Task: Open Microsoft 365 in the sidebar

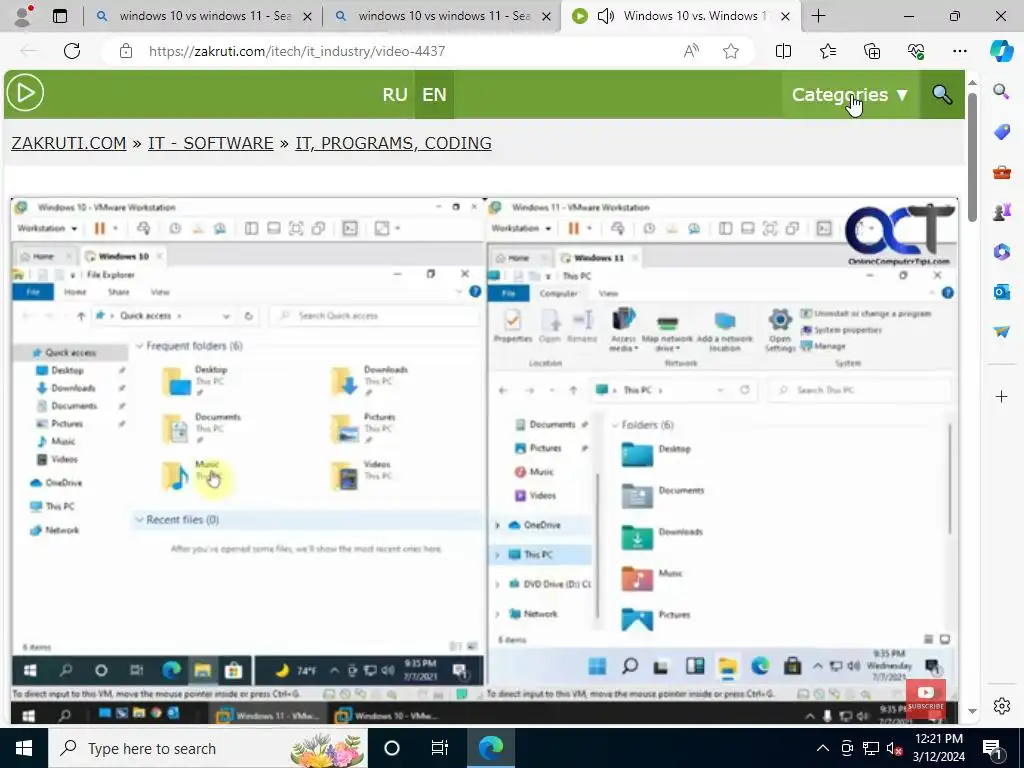Action: click(x=1001, y=251)
